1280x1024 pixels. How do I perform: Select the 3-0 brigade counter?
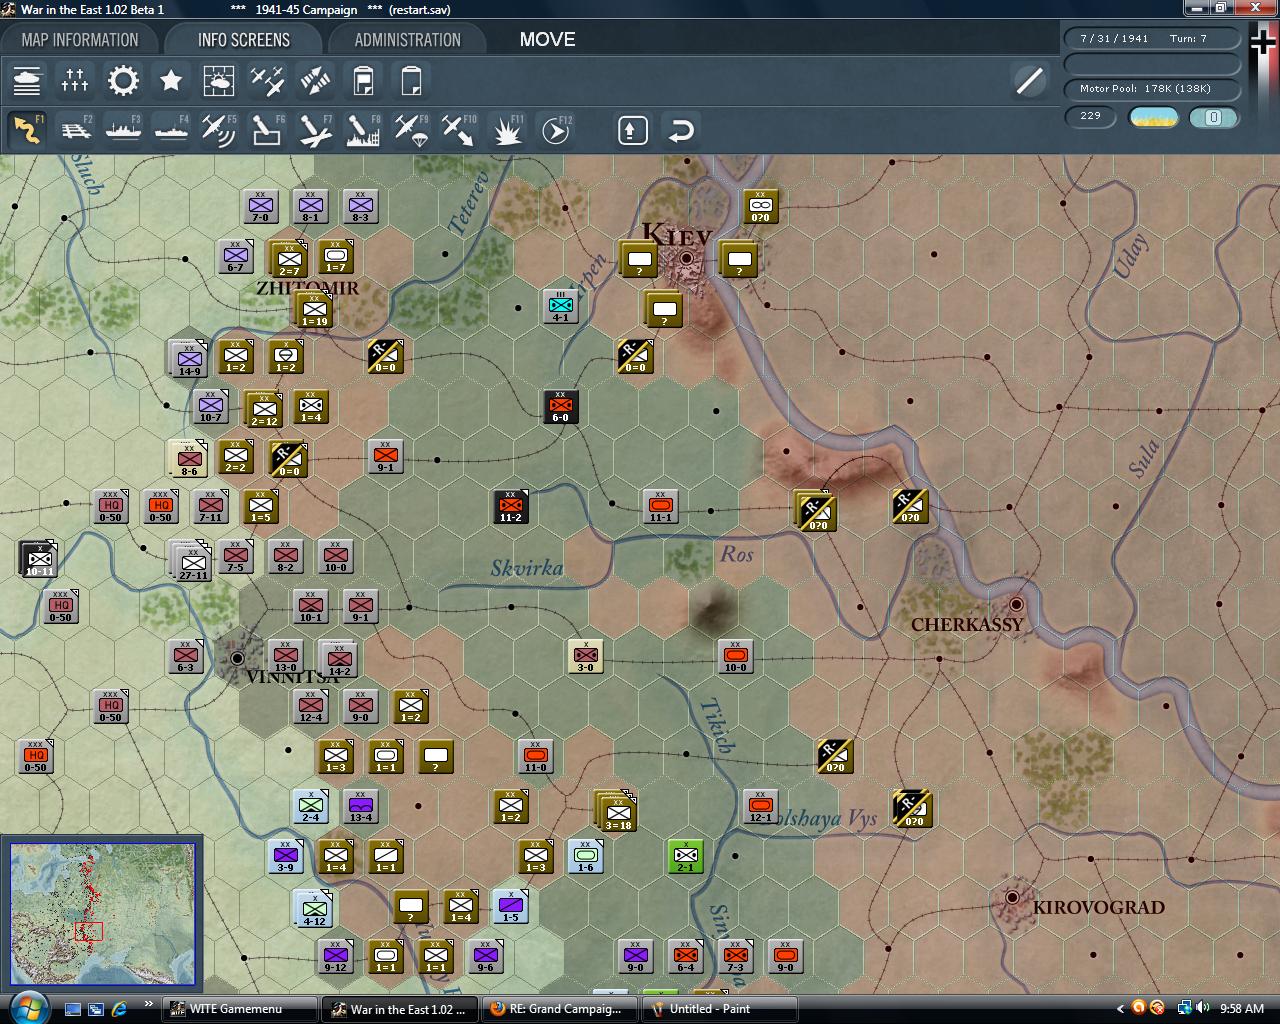pyautogui.click(x=585, y=656)
